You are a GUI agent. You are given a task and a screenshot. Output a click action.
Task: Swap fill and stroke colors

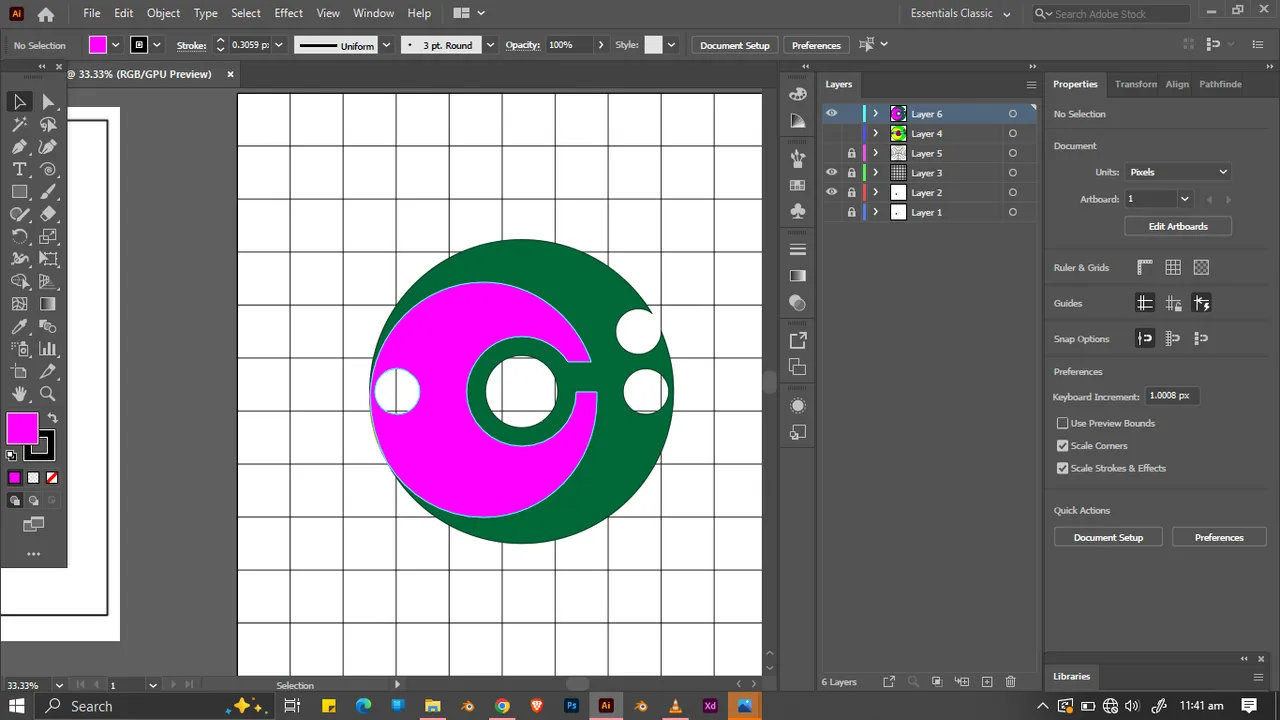tap(53, 418)
